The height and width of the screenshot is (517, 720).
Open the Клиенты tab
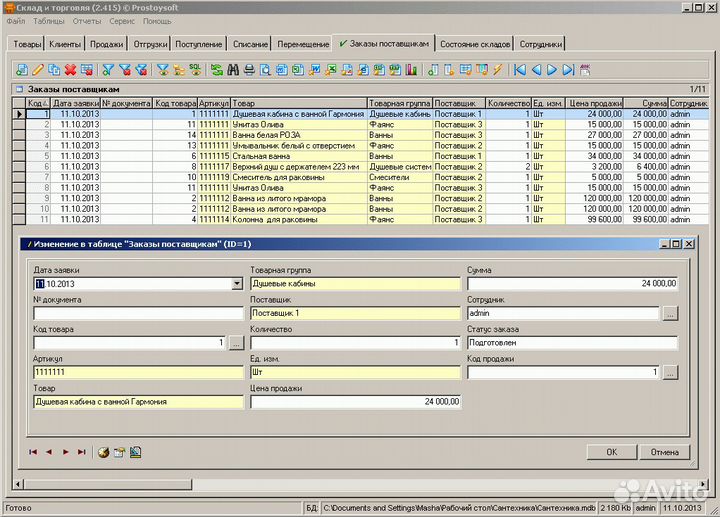pos(65,45)
